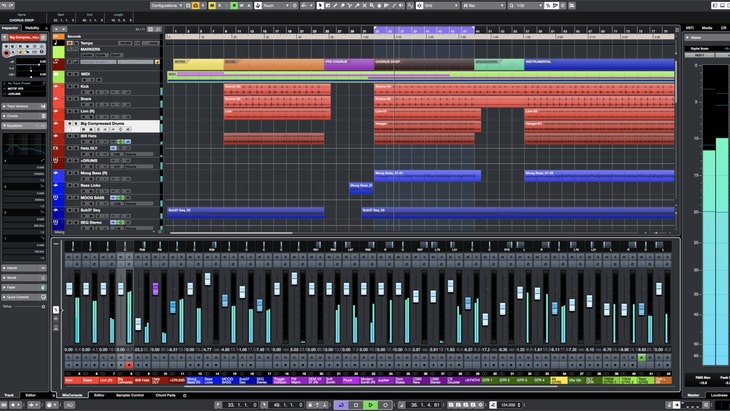
Task: Click the mixer horizontal scrollbar
Action: click(371, 386)
